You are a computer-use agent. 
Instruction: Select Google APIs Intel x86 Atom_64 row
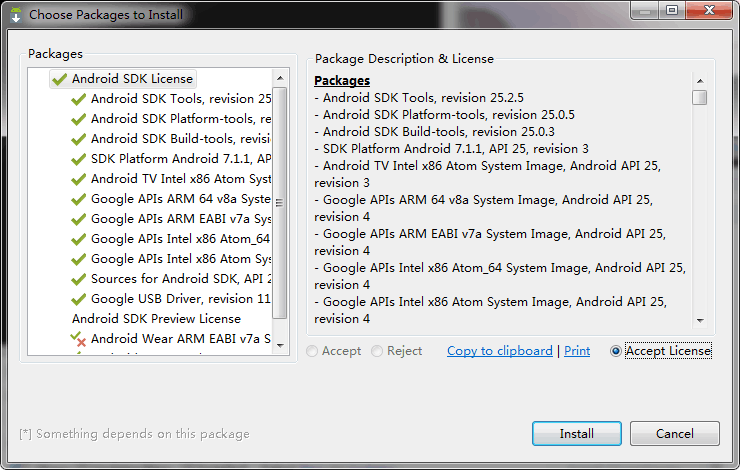[171, 239]
